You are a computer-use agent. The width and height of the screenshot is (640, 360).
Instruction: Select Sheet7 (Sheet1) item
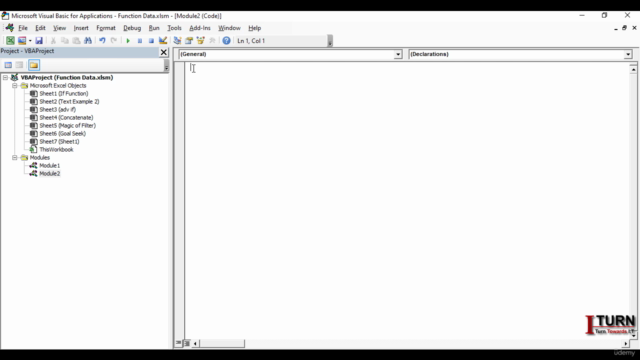(59, 141)
